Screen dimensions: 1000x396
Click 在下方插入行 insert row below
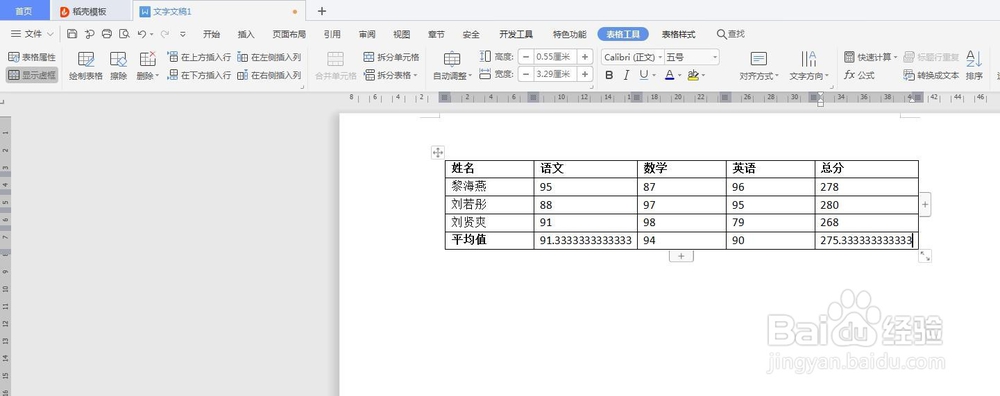[199, 75]
